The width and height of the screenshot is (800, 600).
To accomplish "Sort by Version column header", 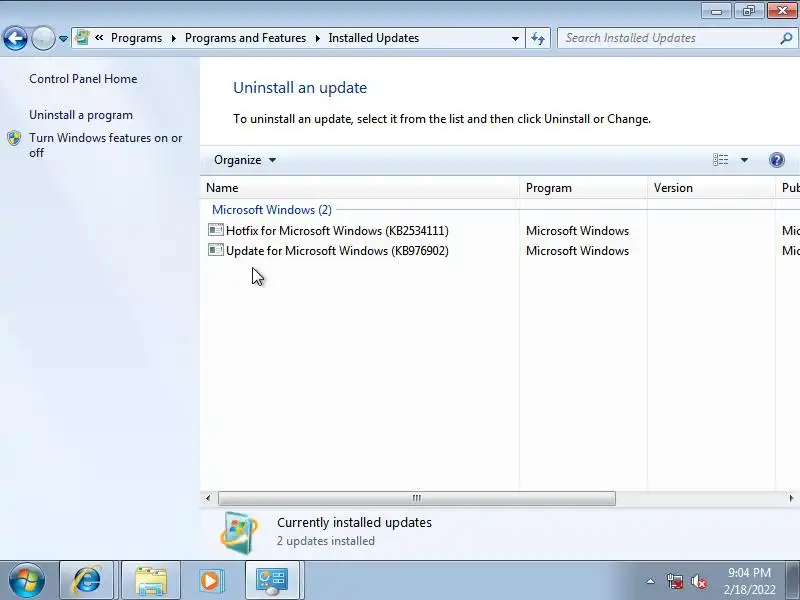I will [711, 188].
